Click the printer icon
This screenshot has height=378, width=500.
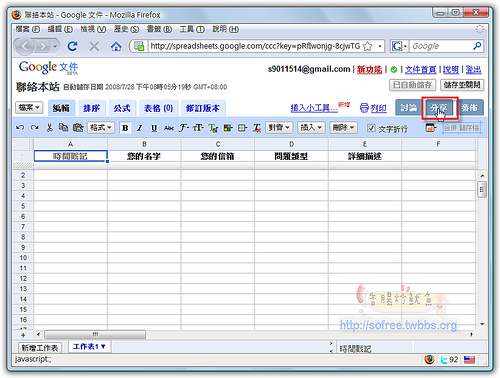click(x=364, y=108)
